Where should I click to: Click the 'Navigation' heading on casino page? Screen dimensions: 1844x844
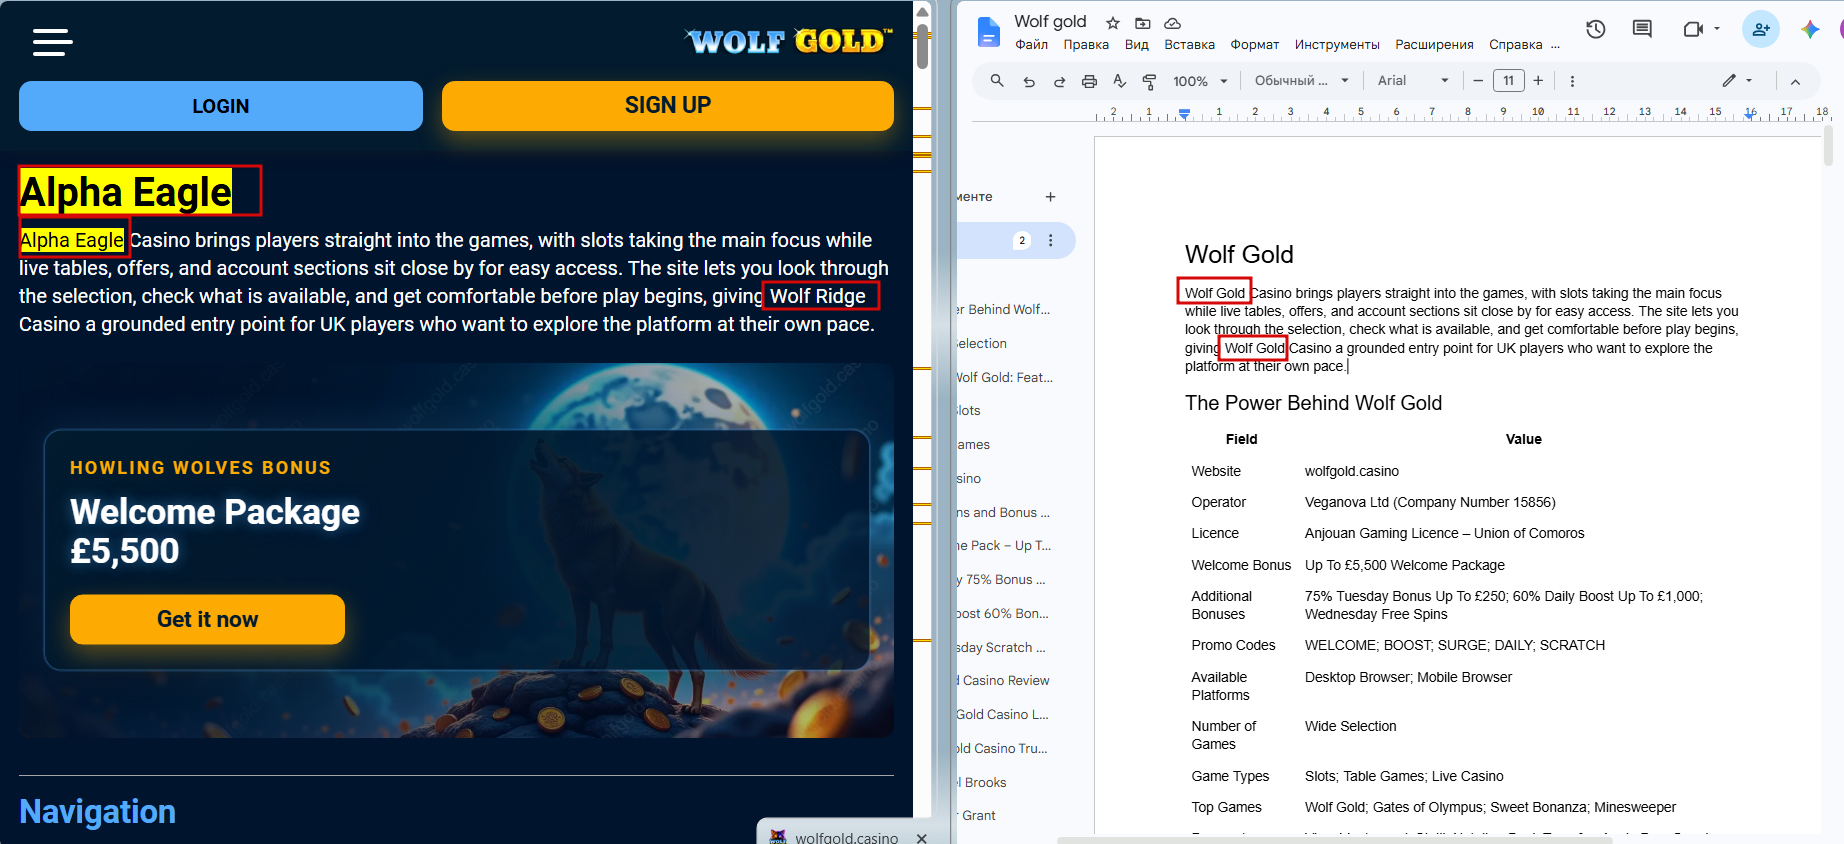pyautogui.click(x=98, y=812)
